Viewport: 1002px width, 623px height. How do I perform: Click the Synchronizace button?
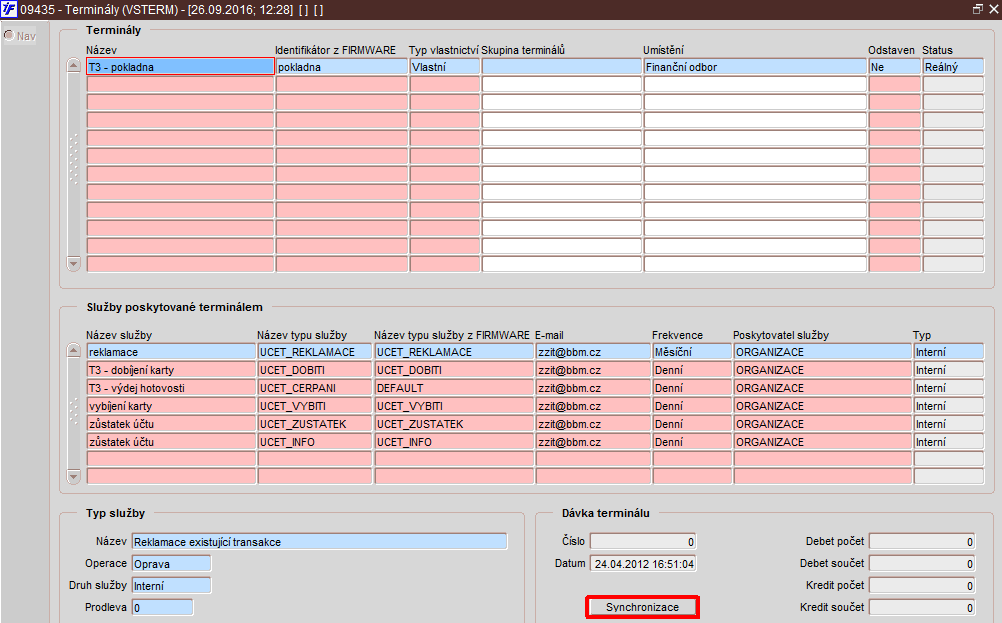pyautogui.click(x=642, y=607)
